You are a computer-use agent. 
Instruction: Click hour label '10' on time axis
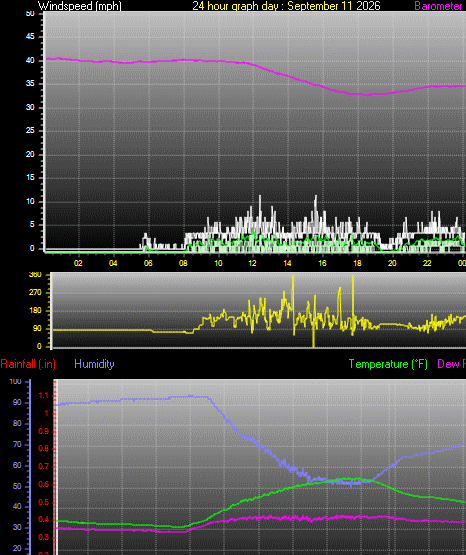coord(218,263)
